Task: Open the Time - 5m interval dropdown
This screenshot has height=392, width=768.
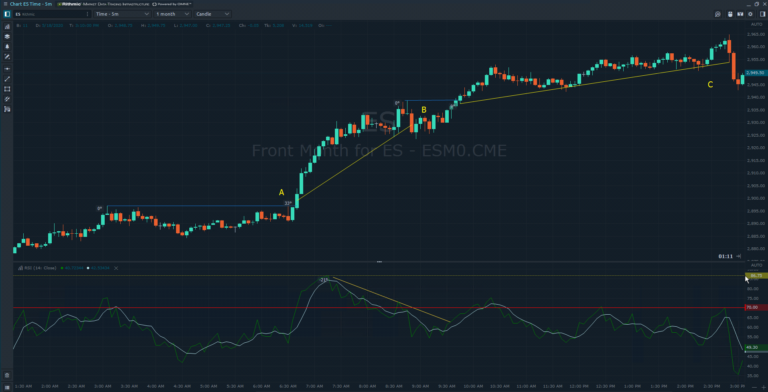Action: pyautogui.click(x=122, y=14)
